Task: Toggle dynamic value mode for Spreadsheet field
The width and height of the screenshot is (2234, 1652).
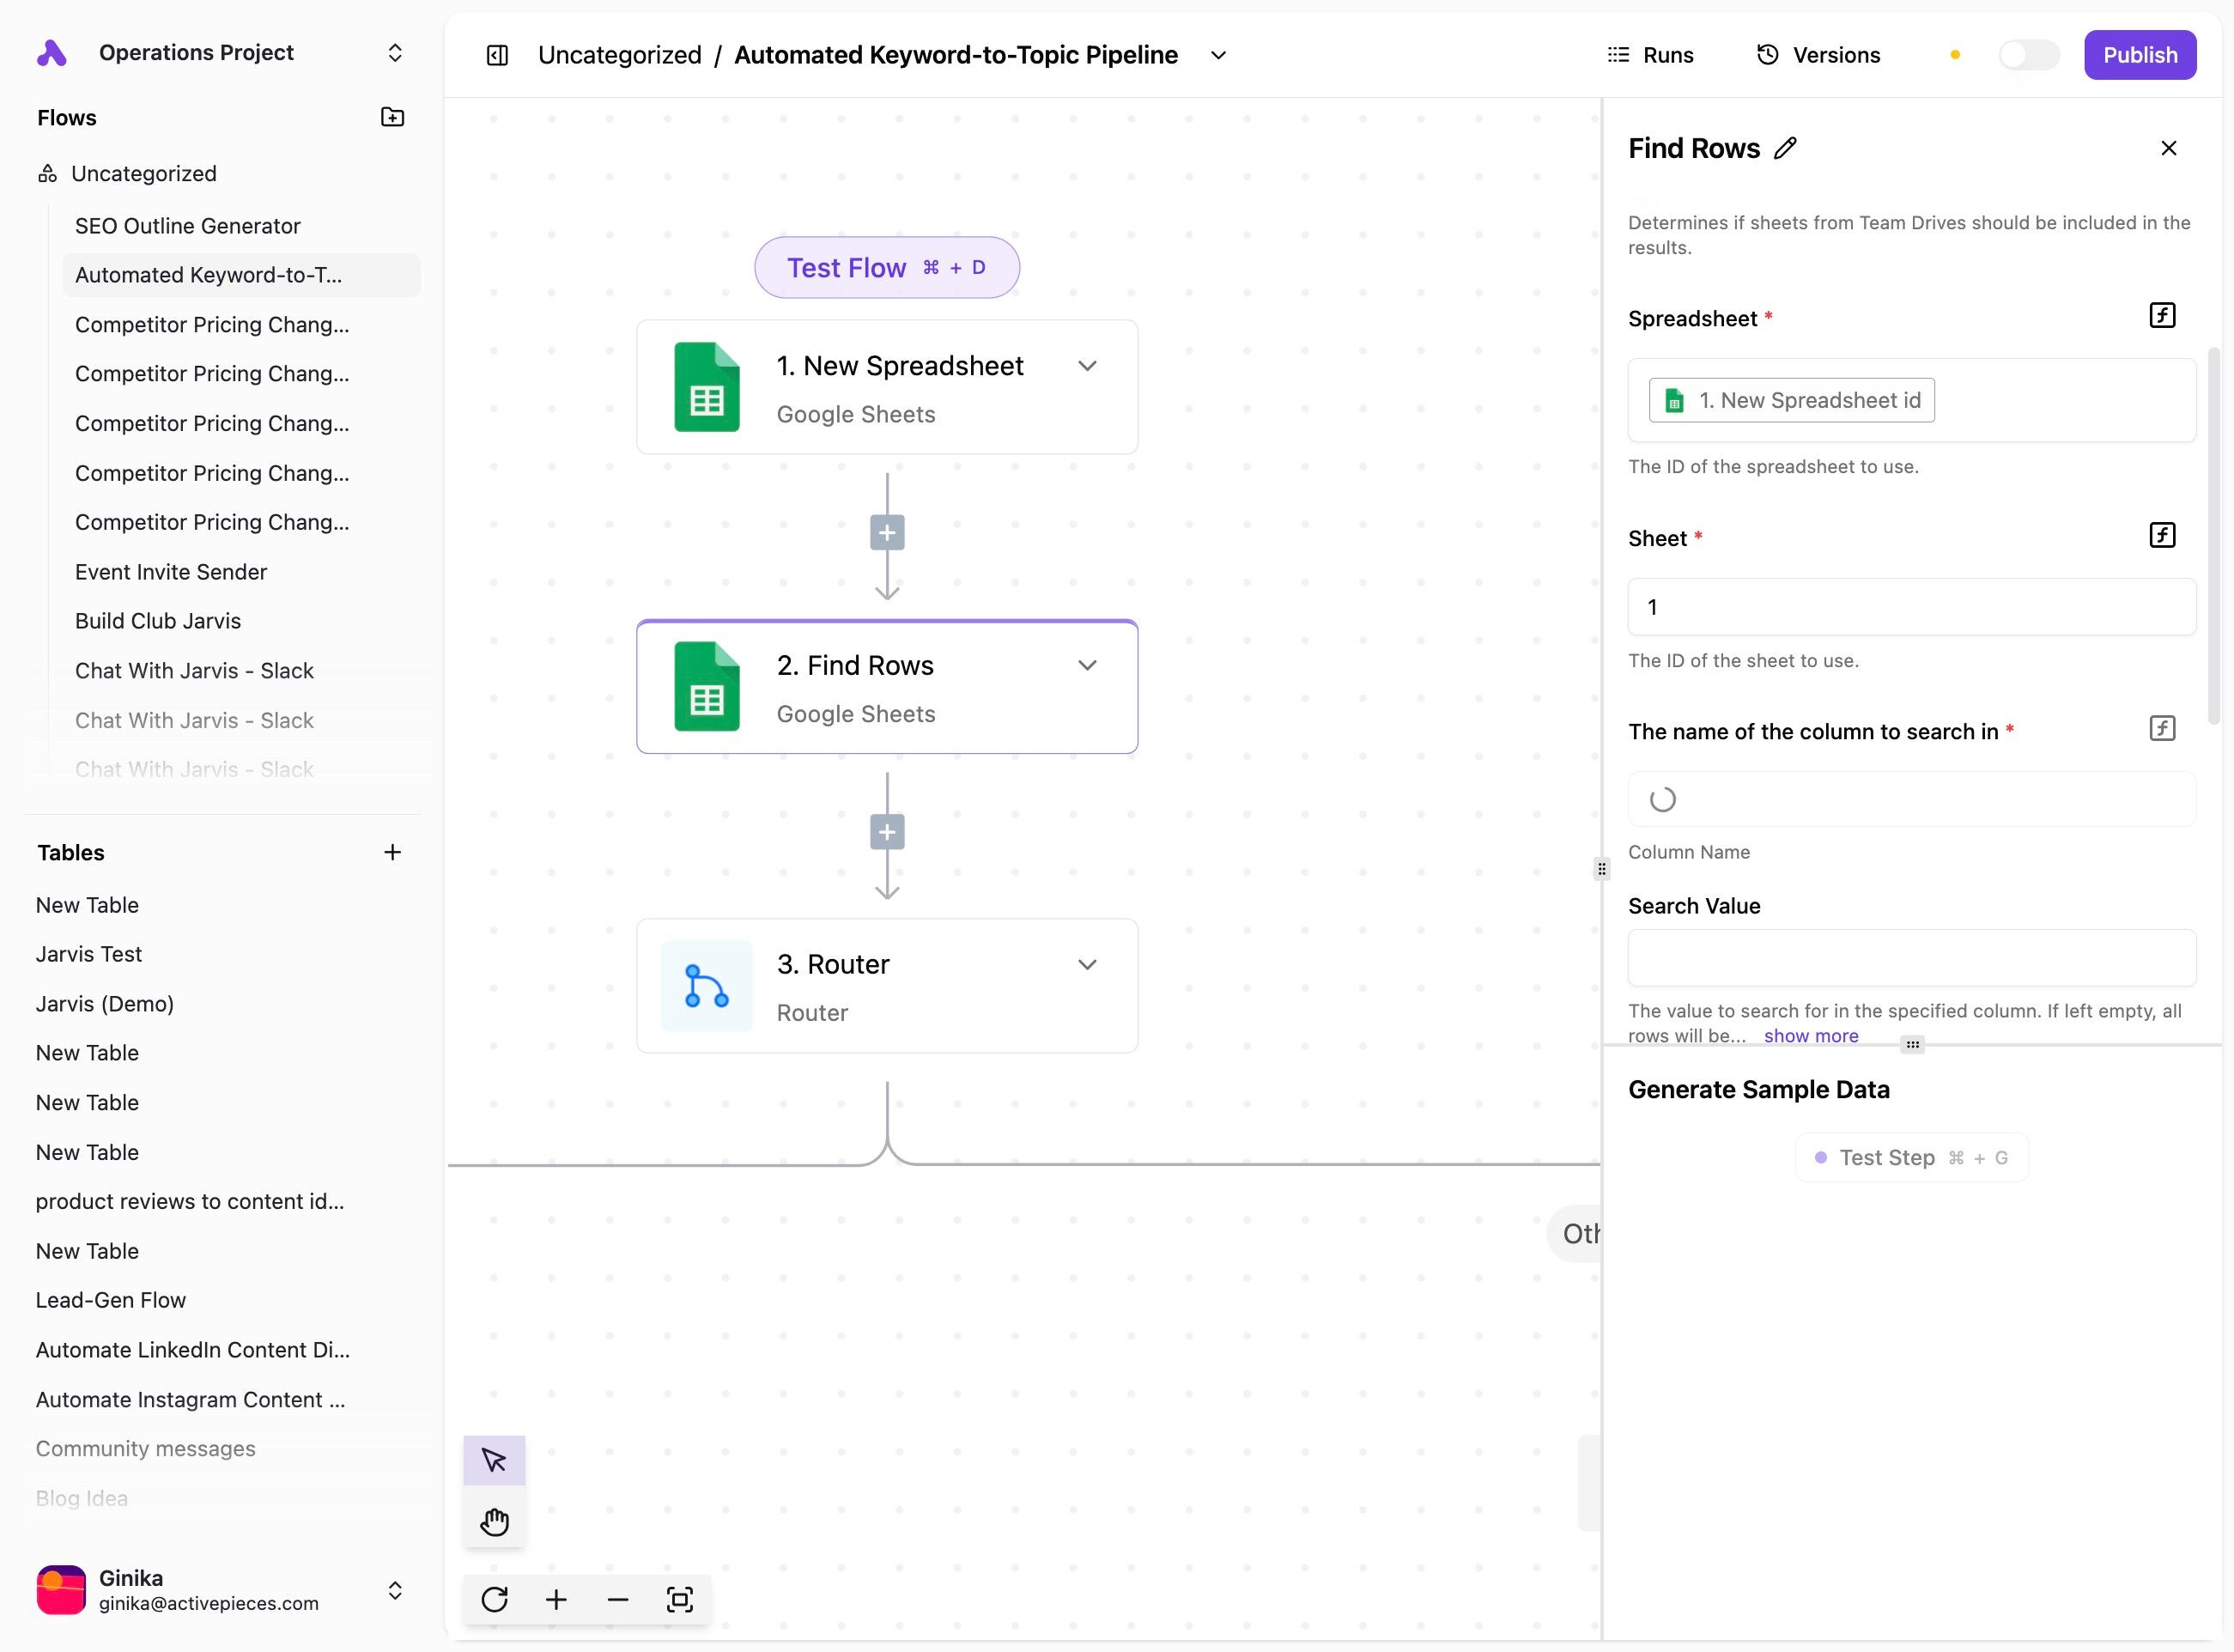Action: 2161,316
